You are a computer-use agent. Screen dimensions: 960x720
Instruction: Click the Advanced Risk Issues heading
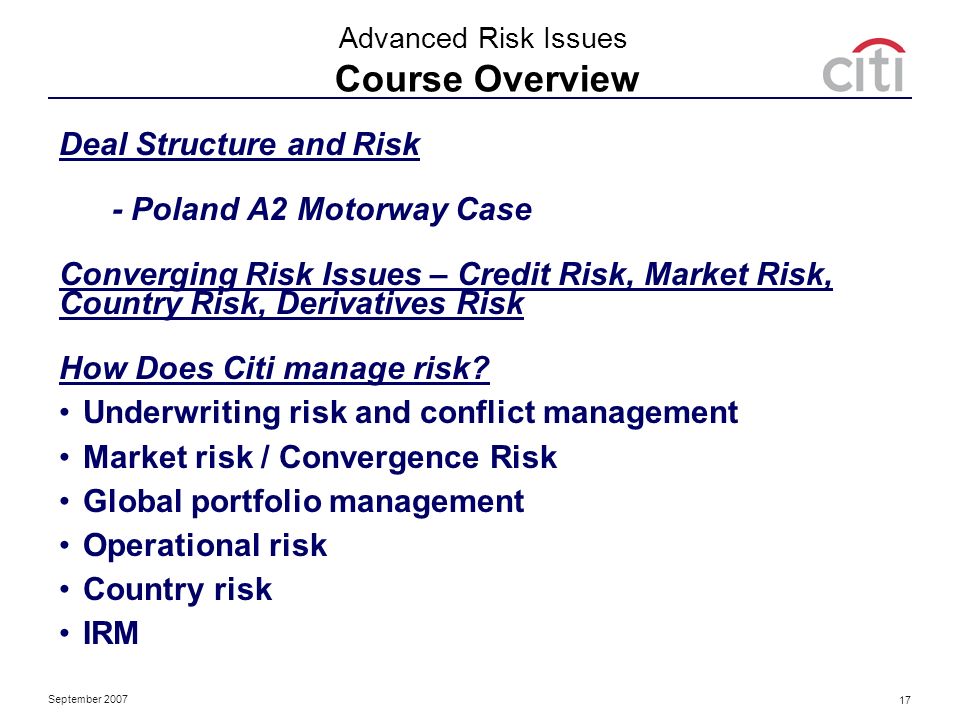point(482,38)
